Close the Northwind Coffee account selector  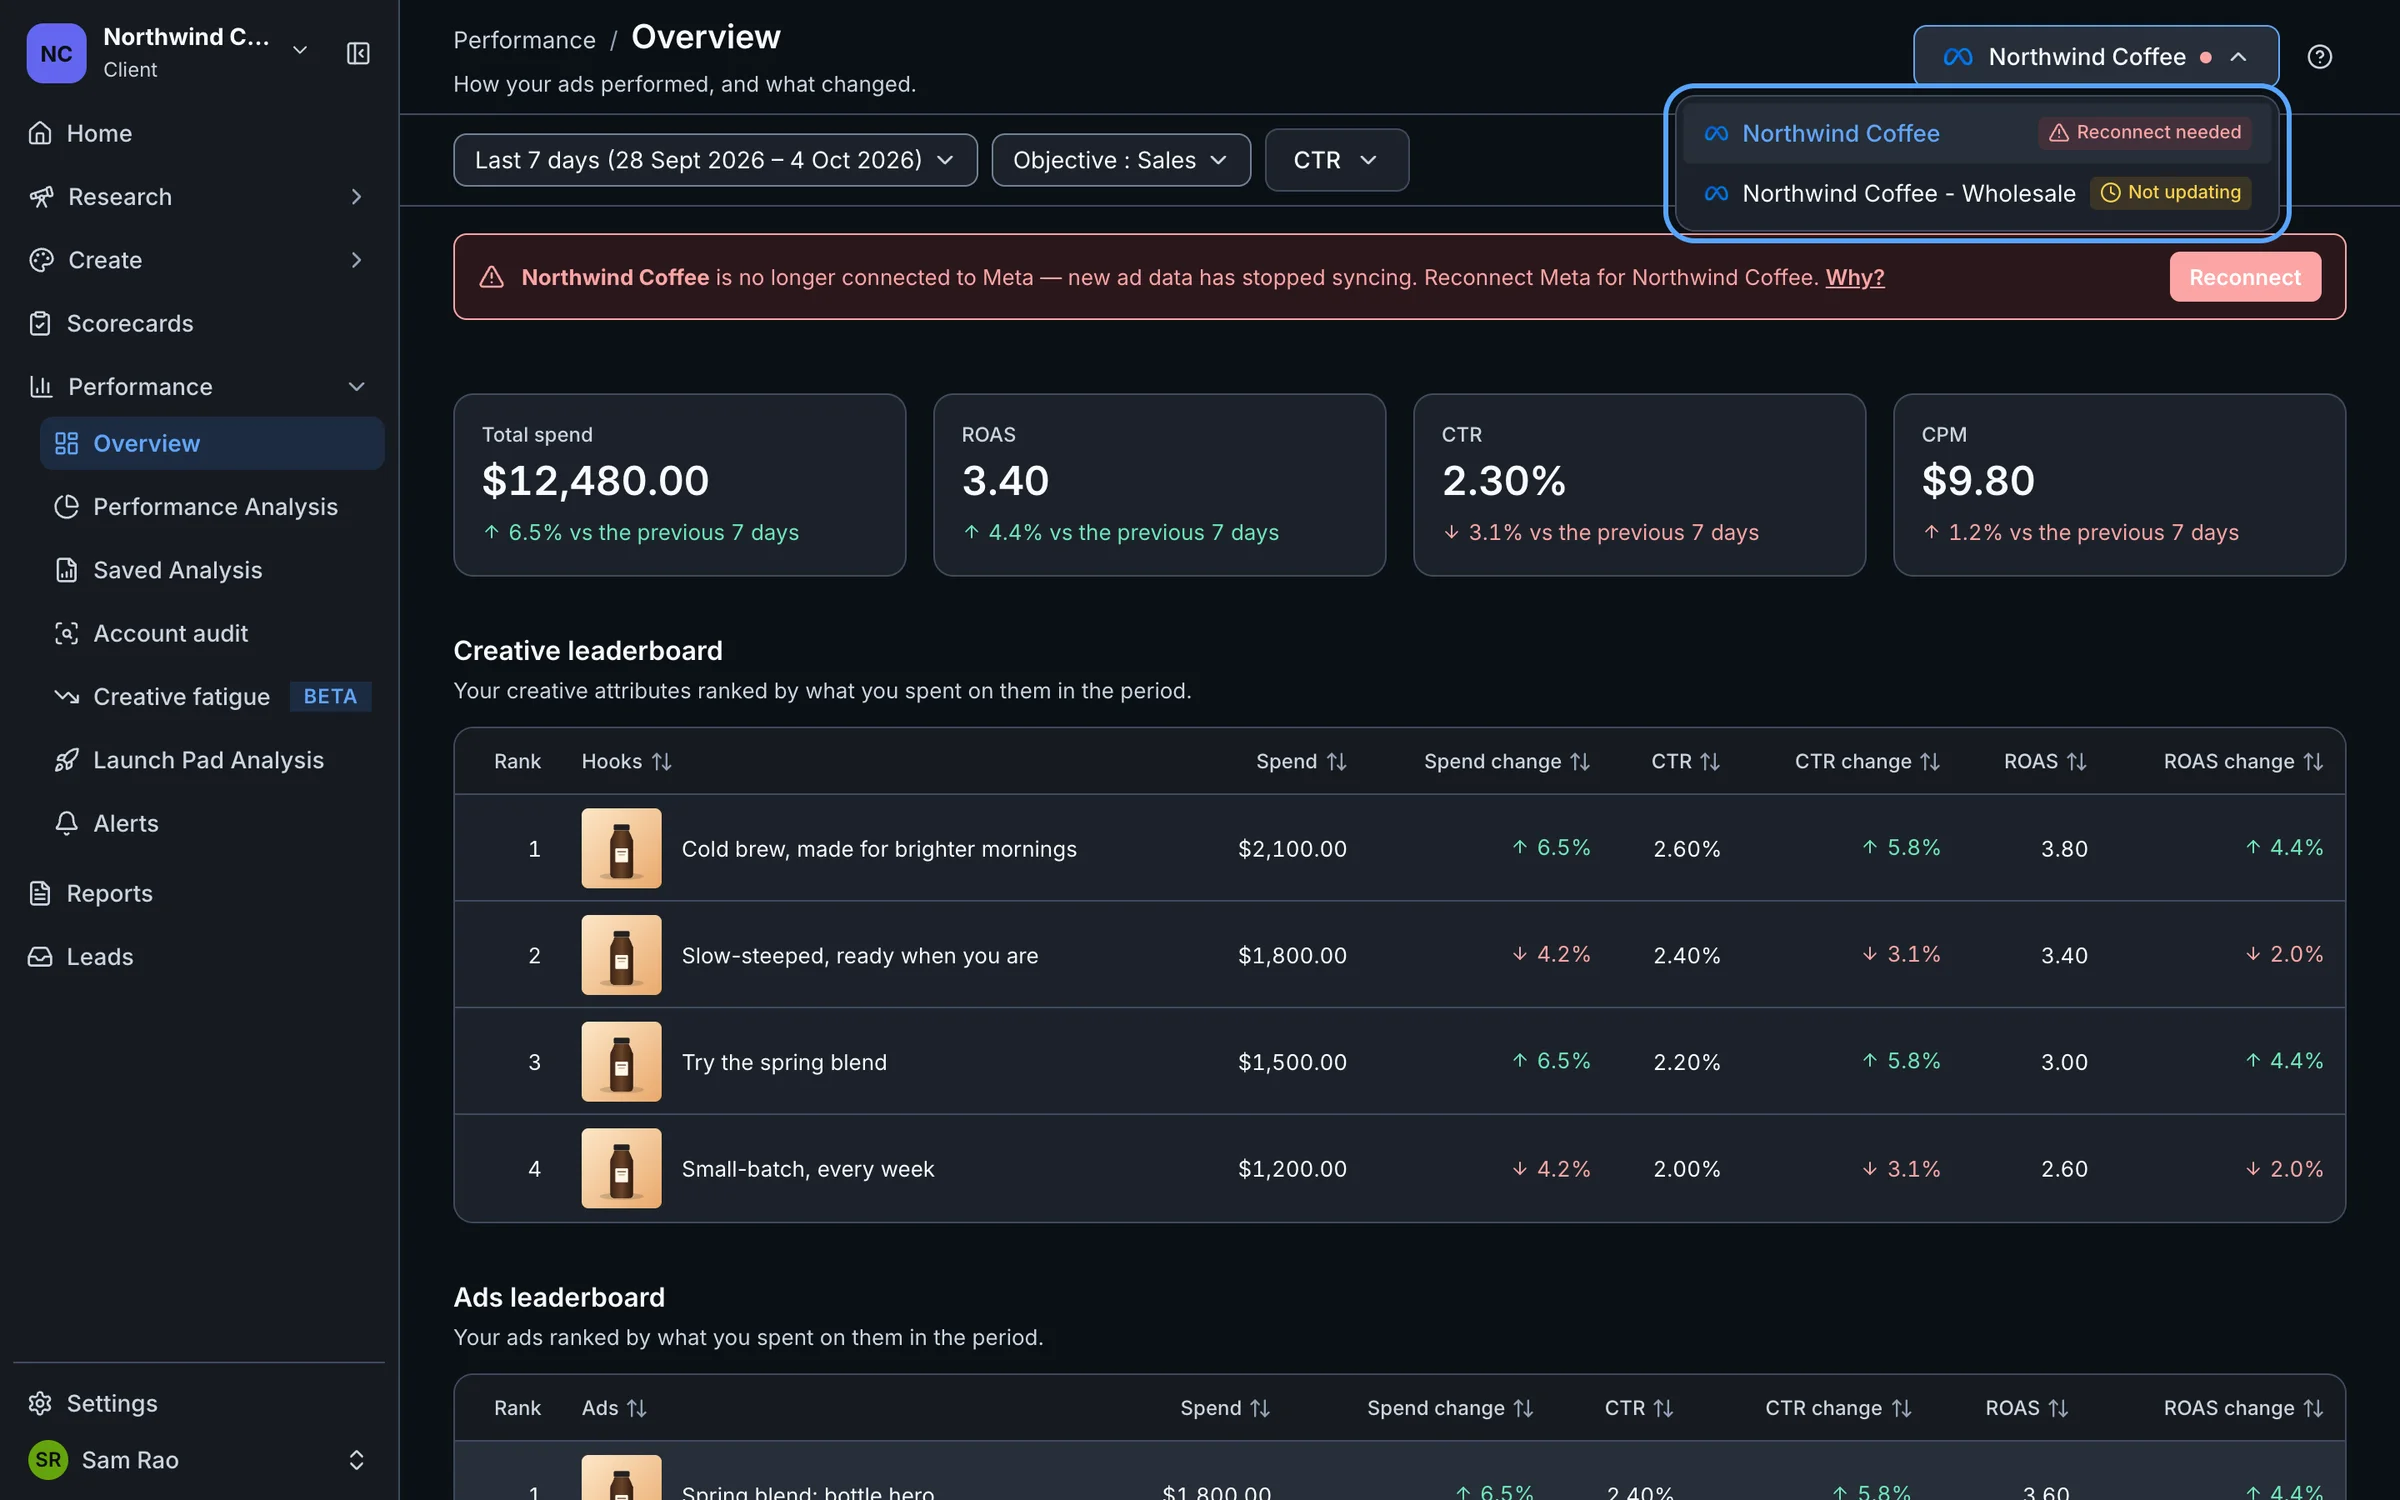(x=2096, y=57)
